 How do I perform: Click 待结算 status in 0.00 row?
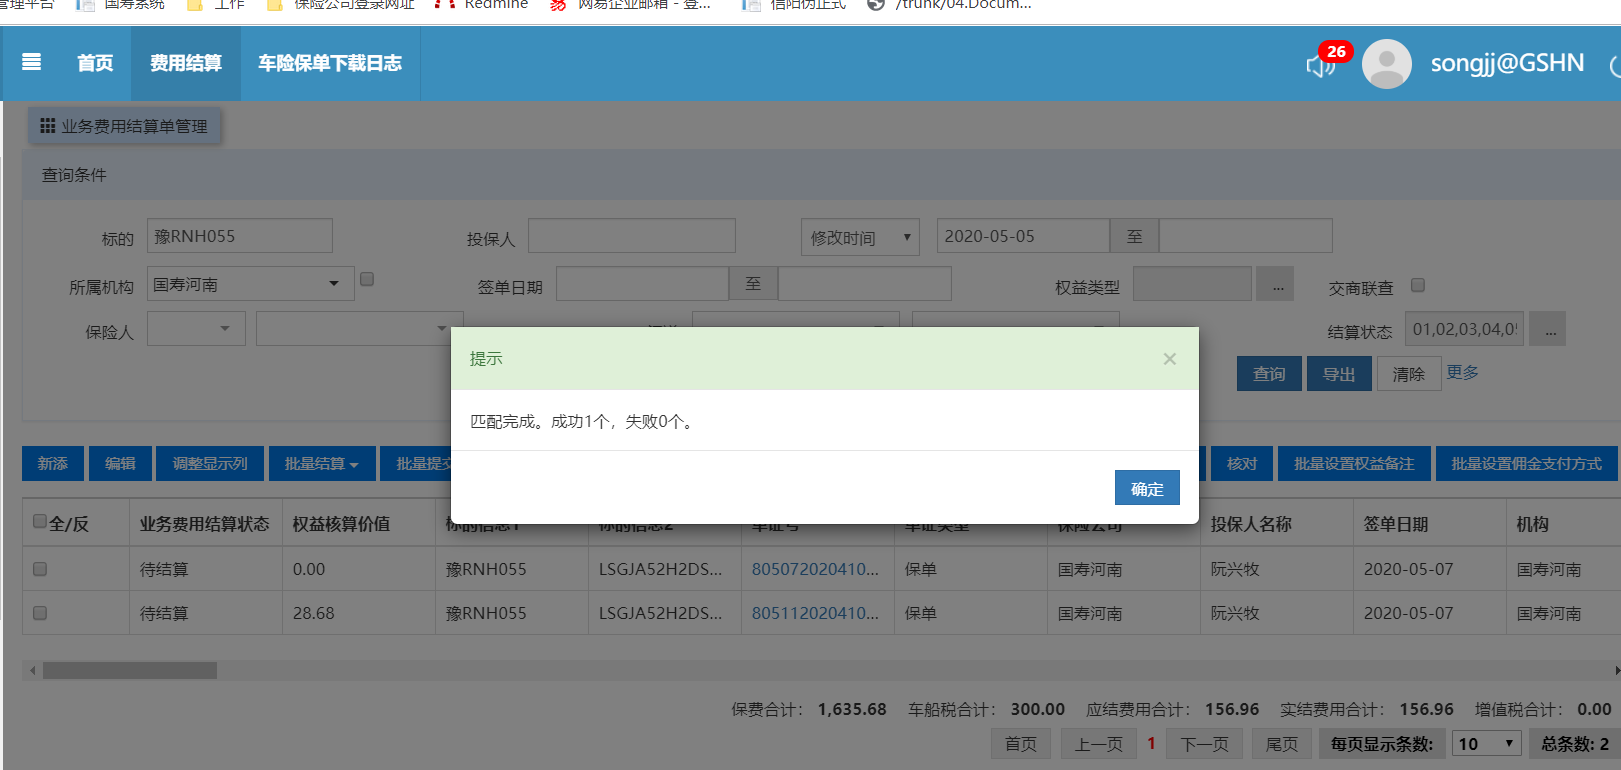[164, 569]
